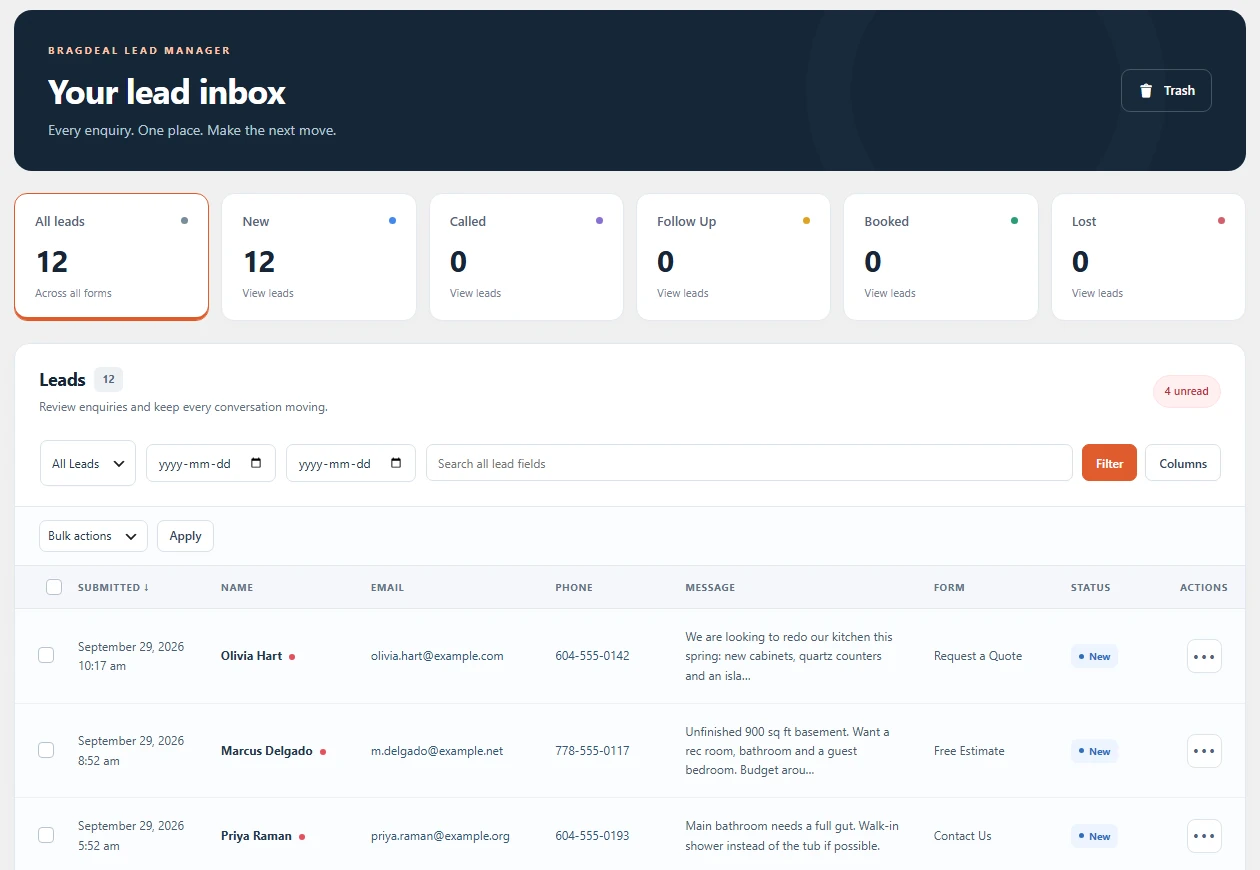Click the orange Filter button
Screen dimensions: 1260x870
point(1109,463)
